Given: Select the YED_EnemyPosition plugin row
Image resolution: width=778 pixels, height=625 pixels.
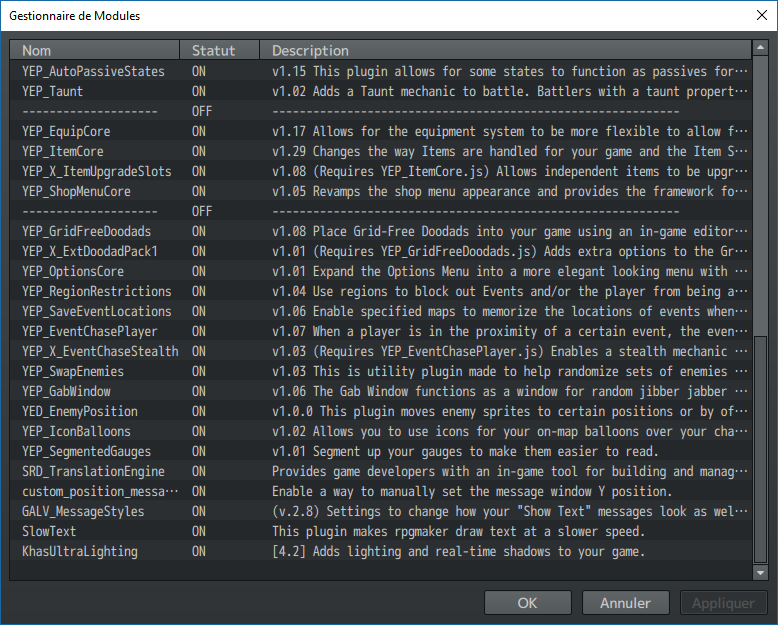Looking at the screenshot, I should 381,411.
